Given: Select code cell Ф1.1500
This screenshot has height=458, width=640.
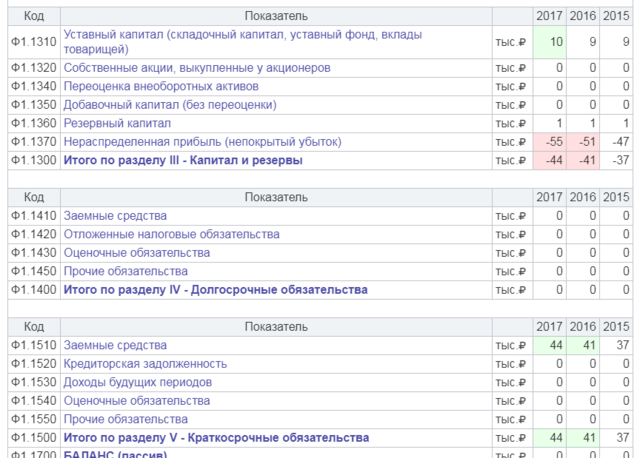Looking at the screenshot, I should (34, 438).
